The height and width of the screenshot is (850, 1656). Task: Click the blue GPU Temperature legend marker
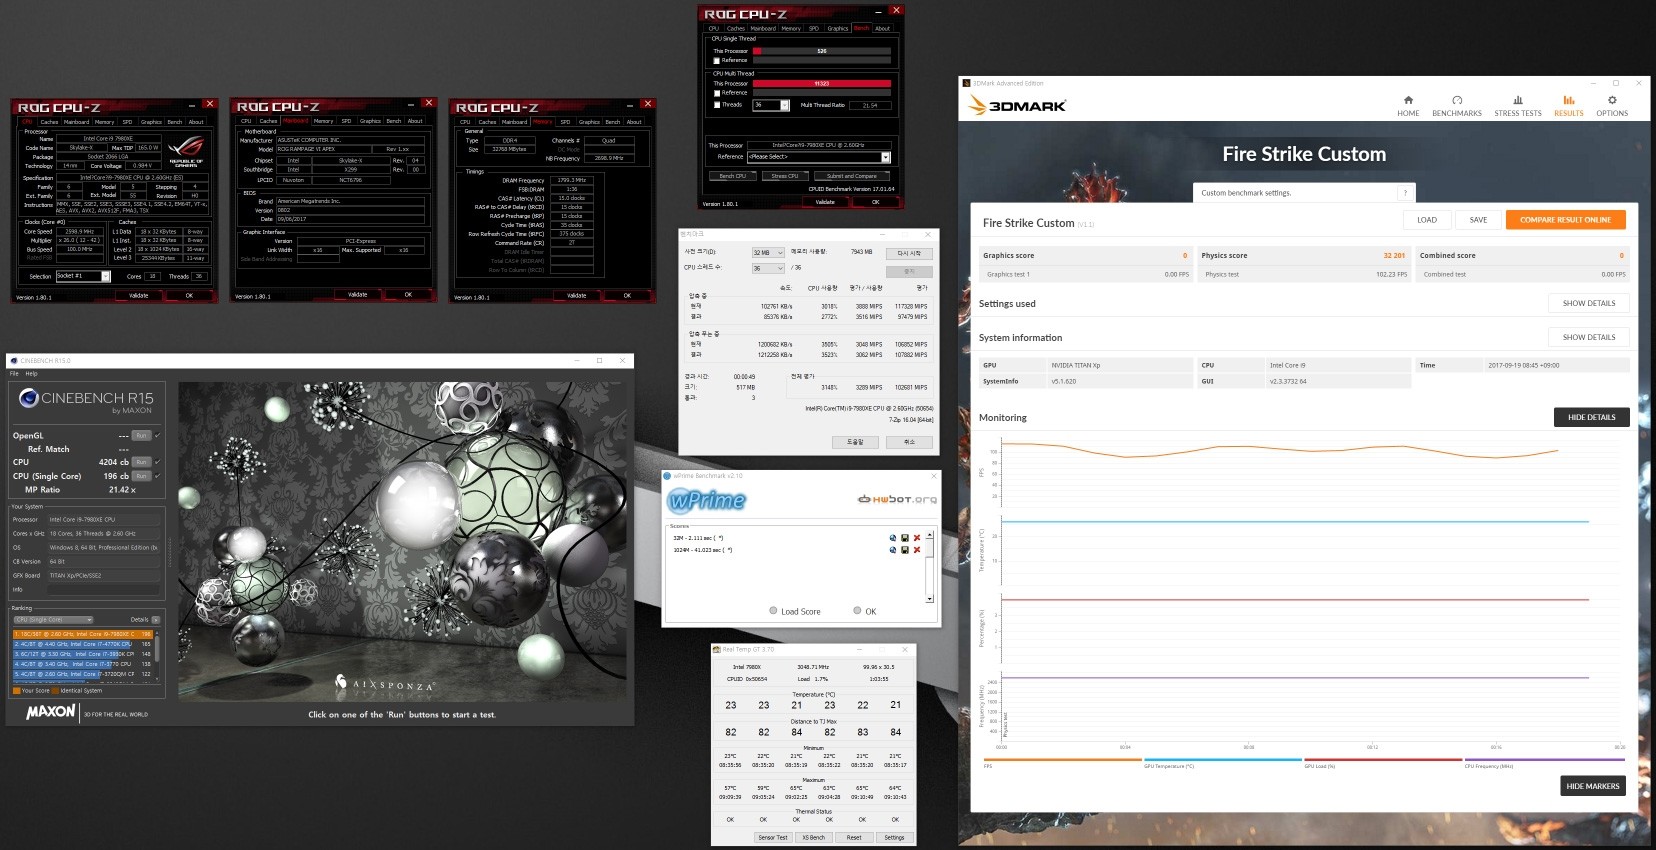coord(1223,760)
